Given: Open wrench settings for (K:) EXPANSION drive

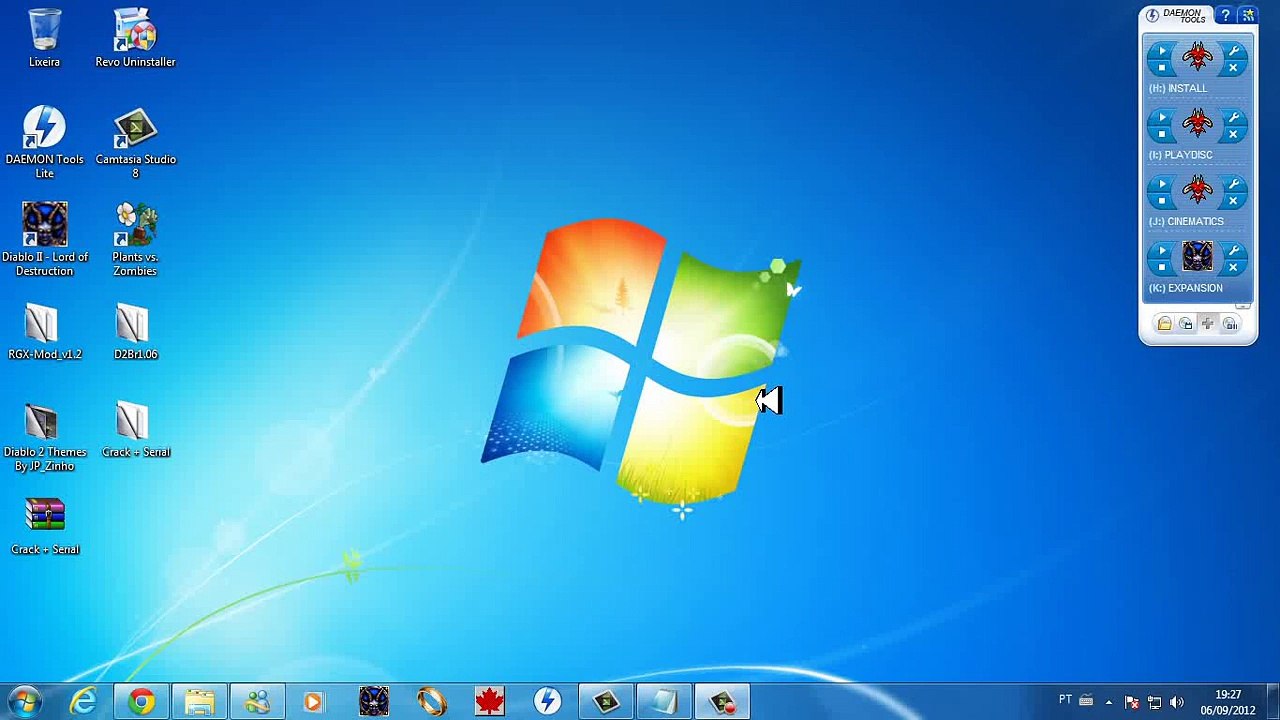Looking at the screenshot, I should [x=1234, y=251].
